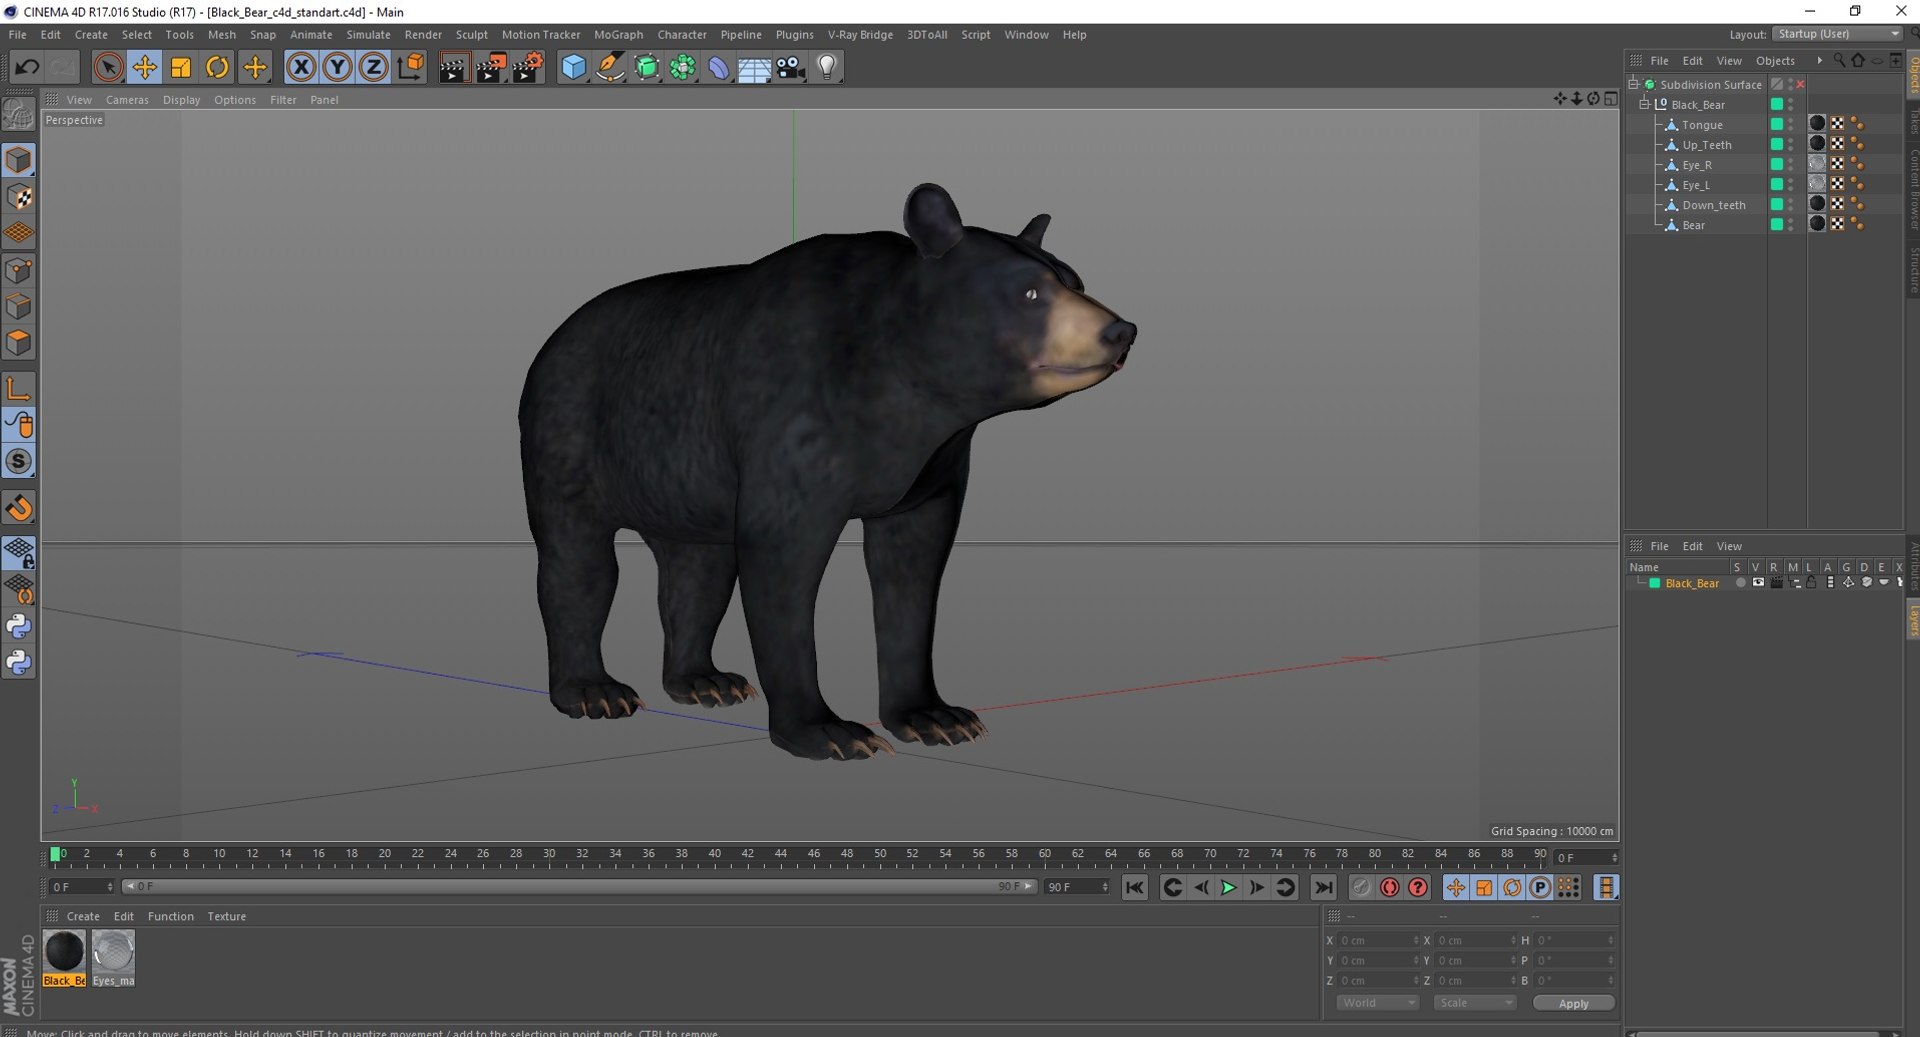Viewport: 1920px width, 1037px height.
Task: Click the Apply button
Action: (x=1573, y=1003)
